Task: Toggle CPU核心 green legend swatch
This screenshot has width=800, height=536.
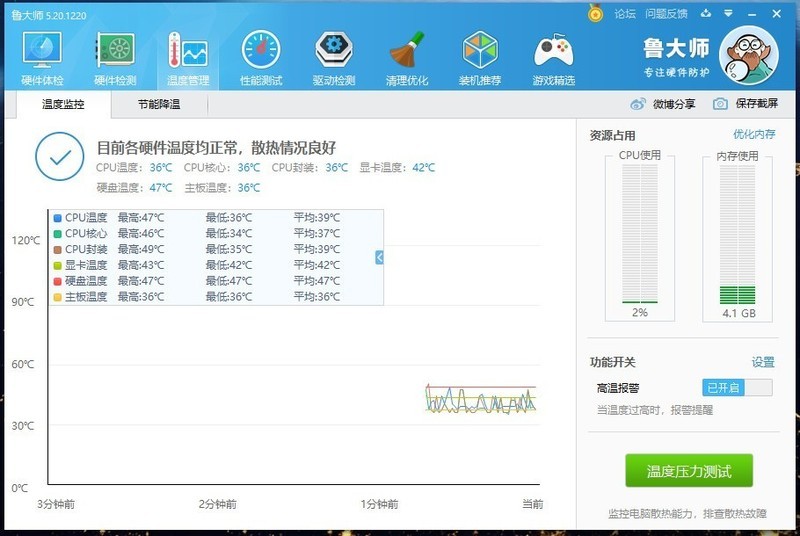Action: [58, 234]
